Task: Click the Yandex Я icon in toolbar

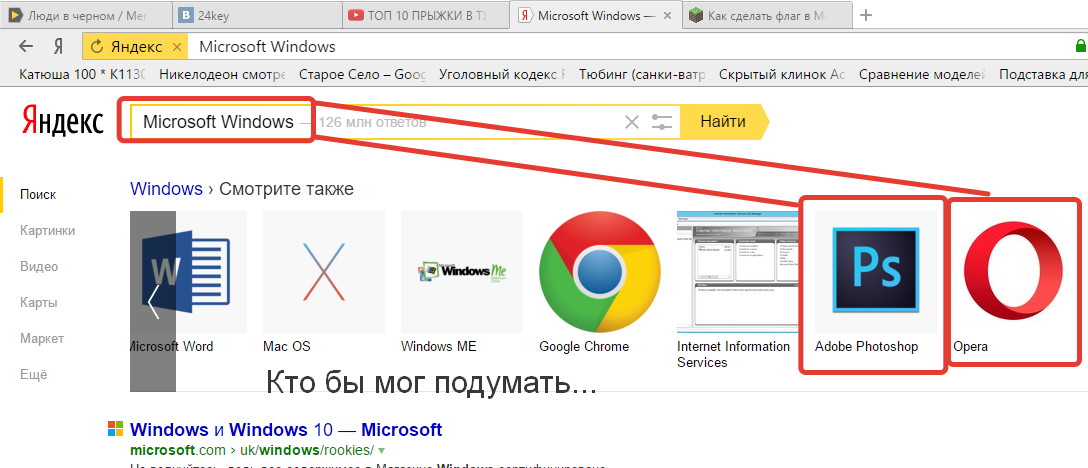Action: 58,47
